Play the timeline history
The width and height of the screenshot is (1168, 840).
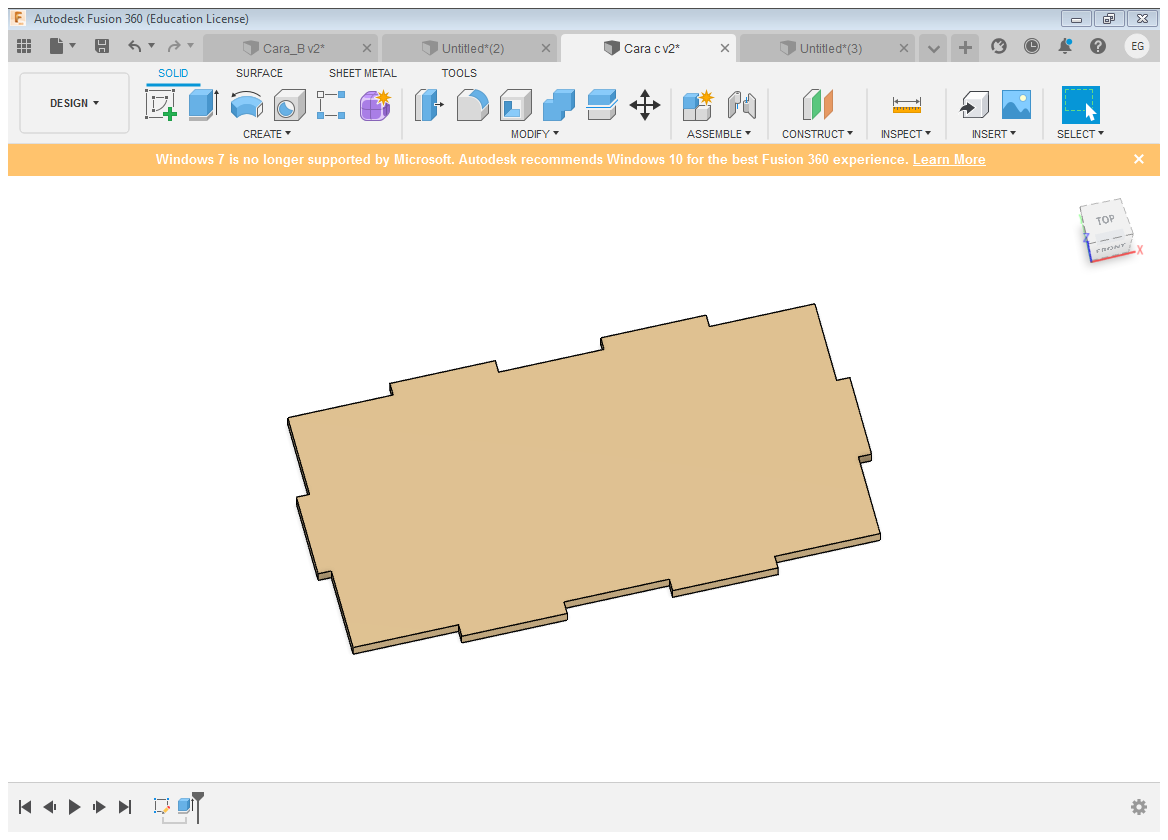click(x=74, y=806)
